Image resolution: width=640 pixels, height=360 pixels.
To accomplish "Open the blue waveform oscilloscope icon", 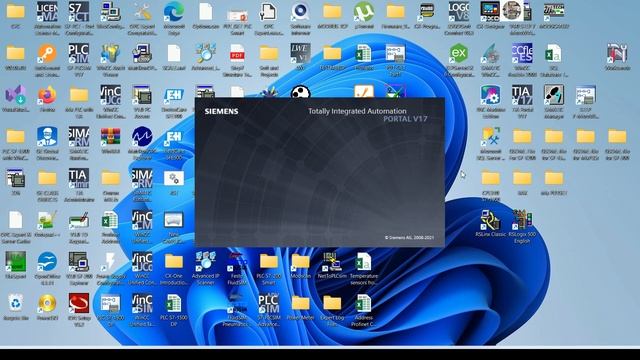I will (142, 137).
